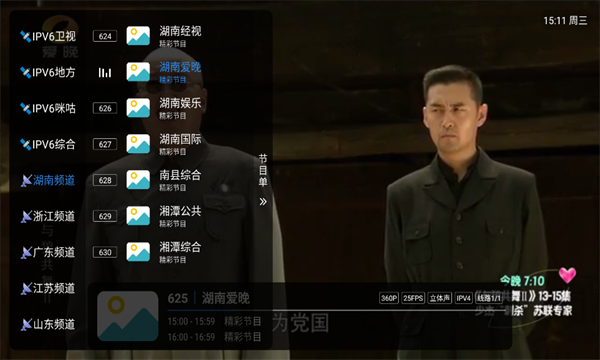Select the 湖南频道 category
Screen dimensions: 600x360
click(x=48, y=181)
